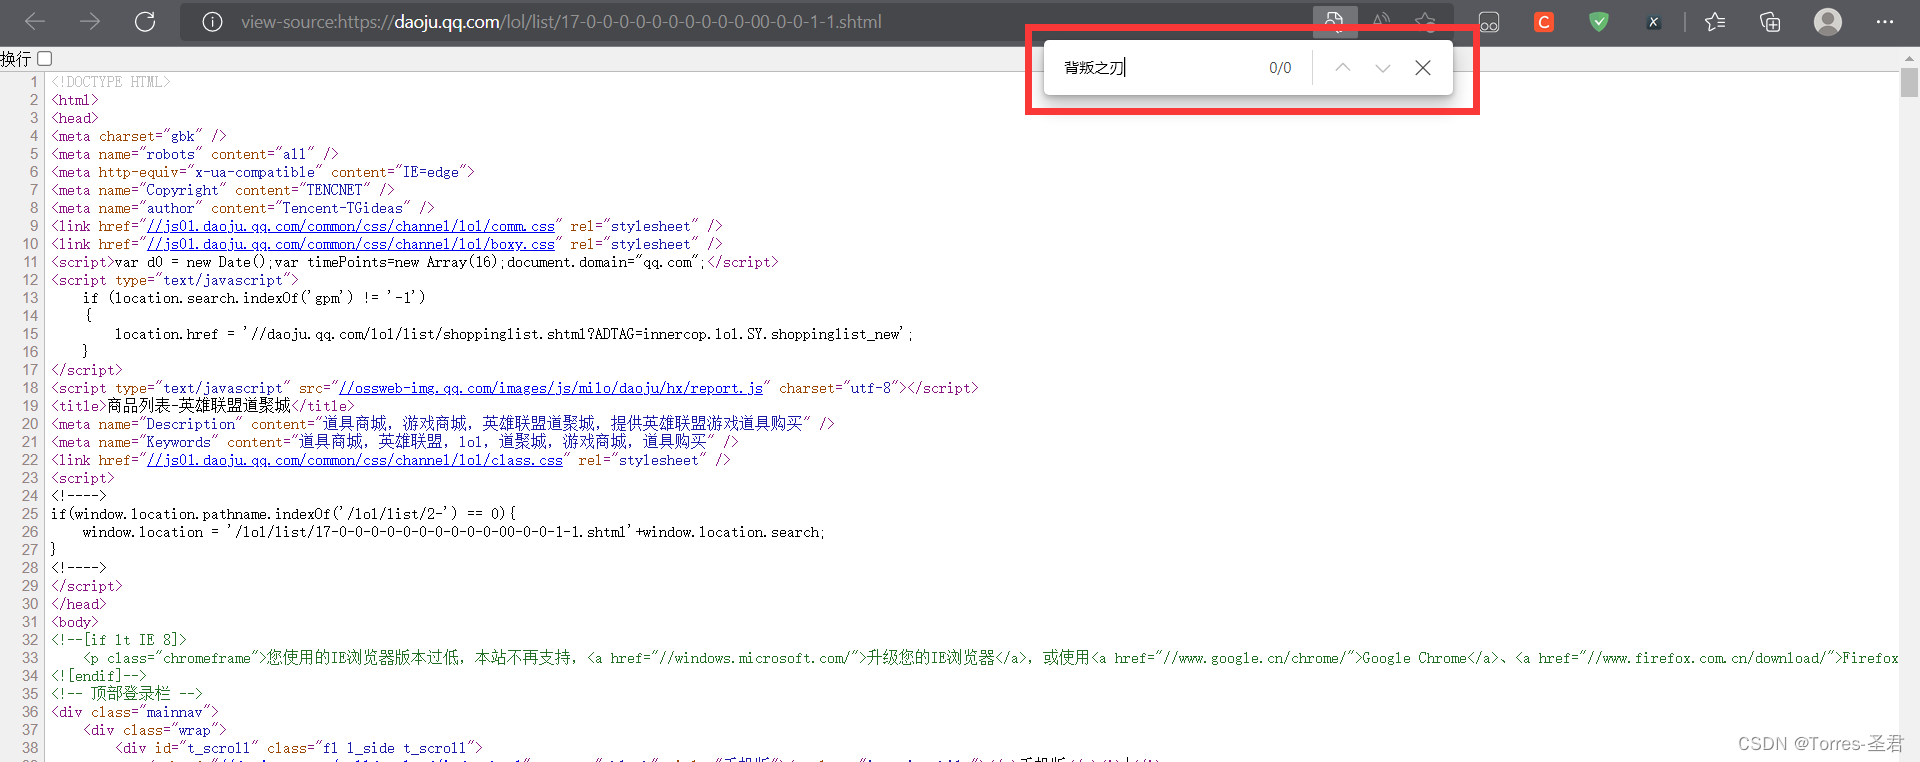Open the orange C extension
Screen dimensions: 1920x762
click(1544, 22)
